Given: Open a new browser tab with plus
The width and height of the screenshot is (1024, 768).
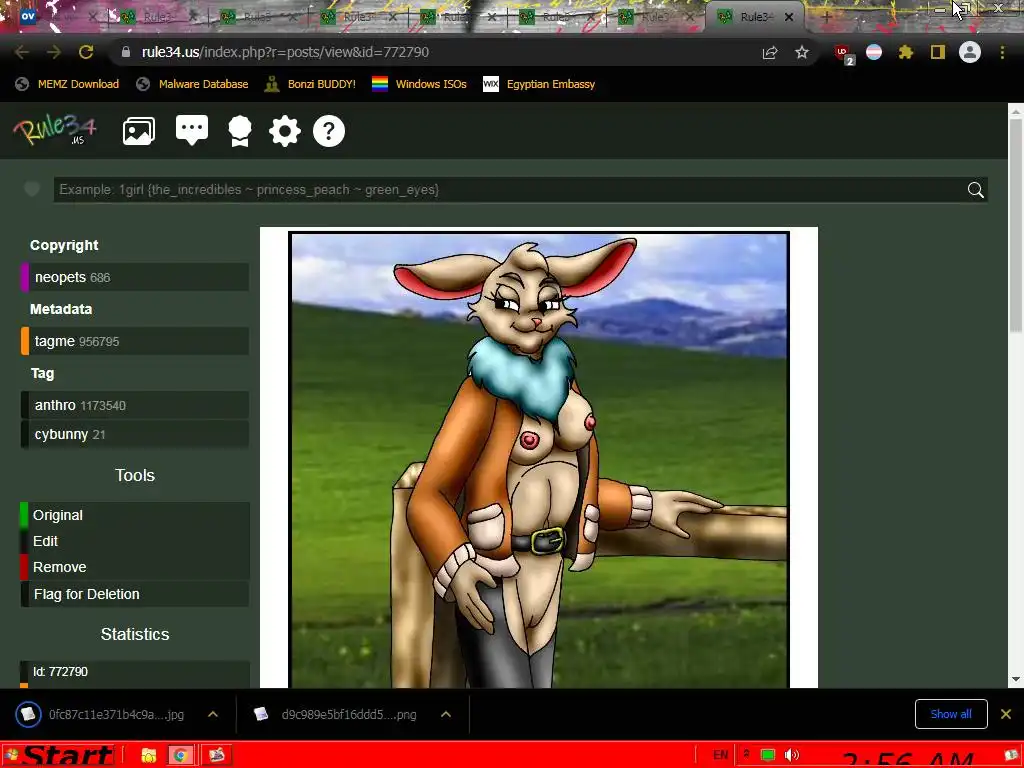Looking at the screenshot, I should pos(826,17).
